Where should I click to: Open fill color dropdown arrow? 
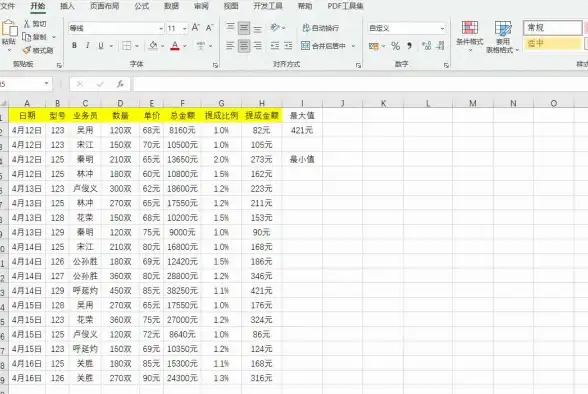tap(163, 46)
